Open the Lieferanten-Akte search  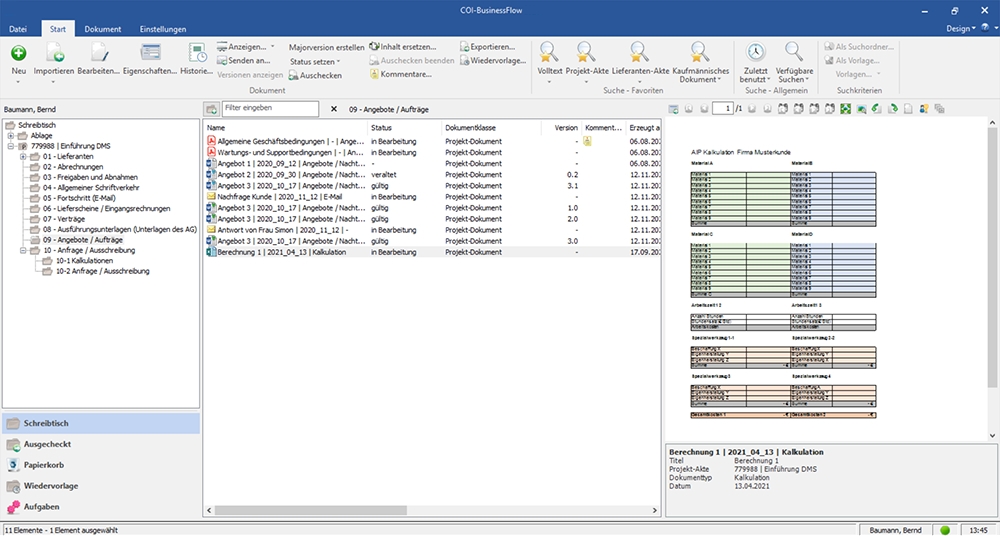[638, 53]
